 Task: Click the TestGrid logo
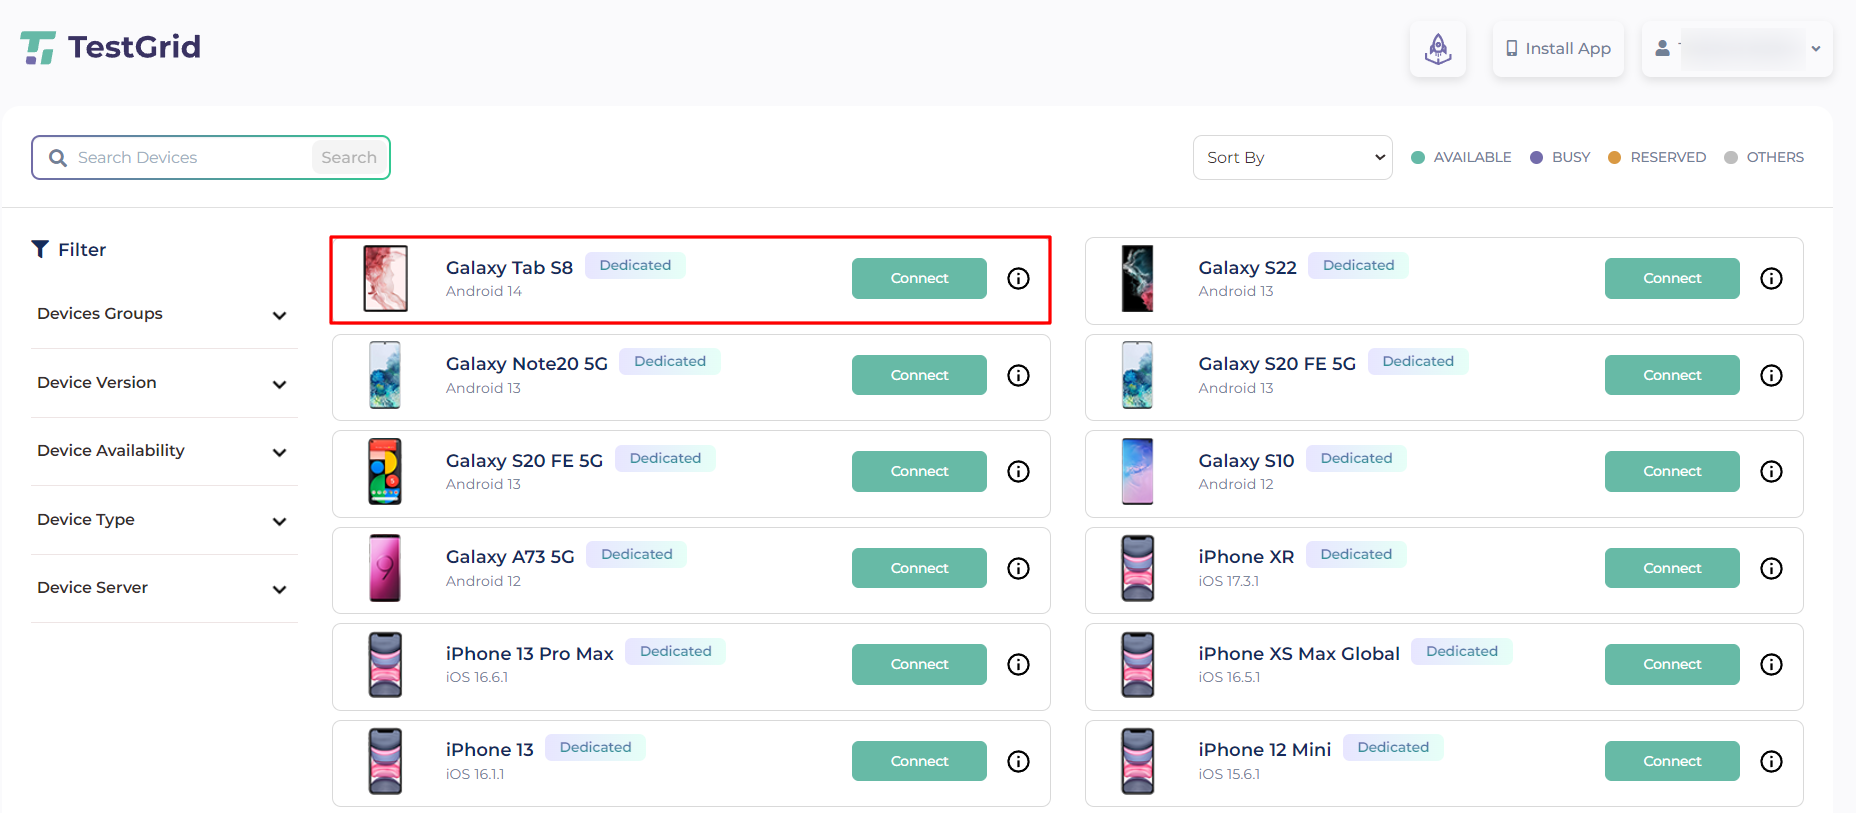pyautogui.click(x=111, y=47)
